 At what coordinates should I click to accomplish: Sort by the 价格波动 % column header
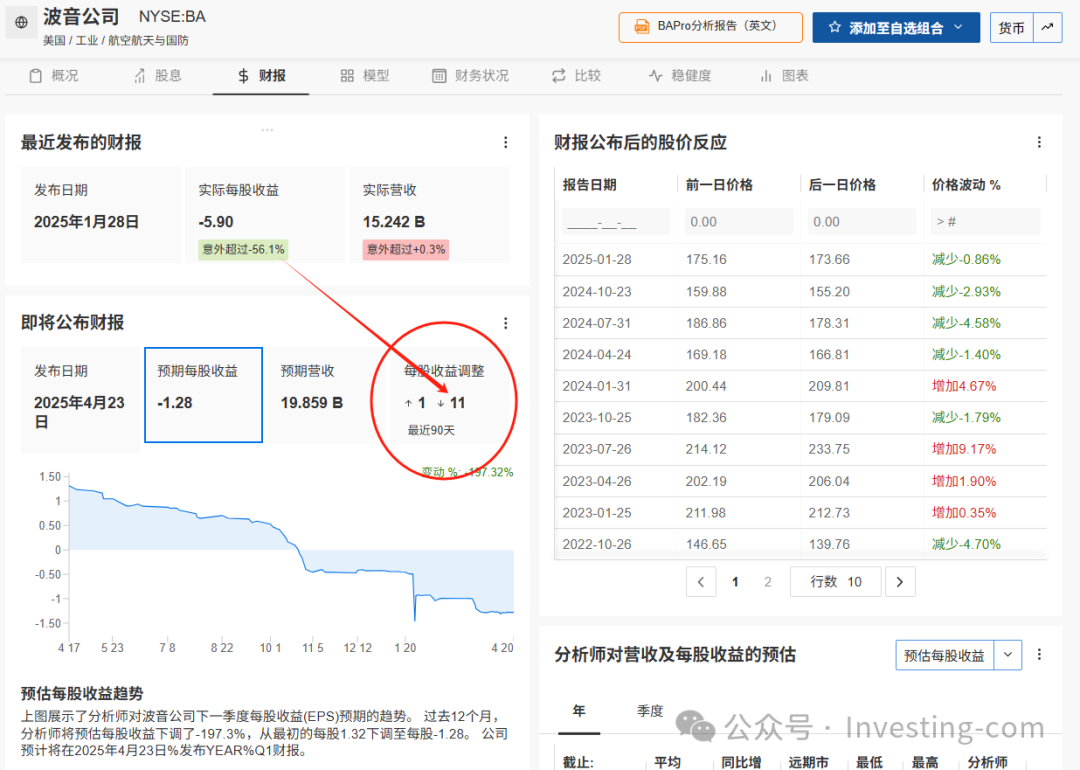(x=966, y=185)
